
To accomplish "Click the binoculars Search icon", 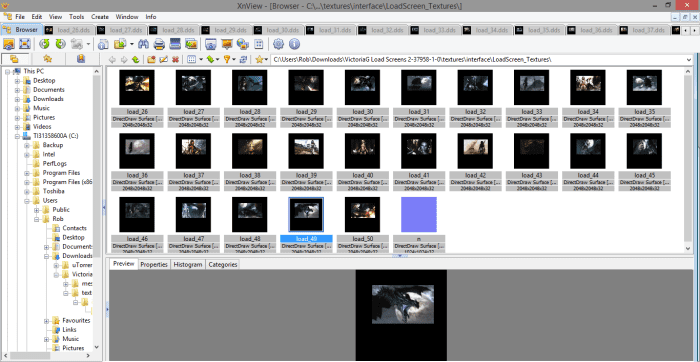I will click(143, 44).
